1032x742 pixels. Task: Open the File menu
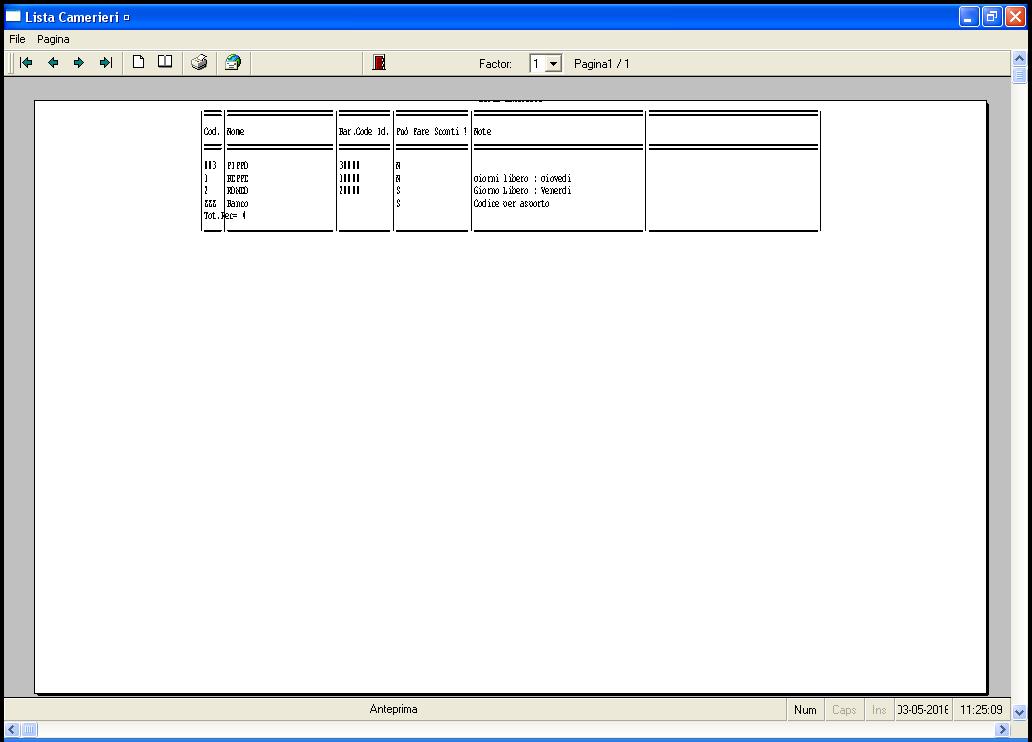(x=17, y=39)
